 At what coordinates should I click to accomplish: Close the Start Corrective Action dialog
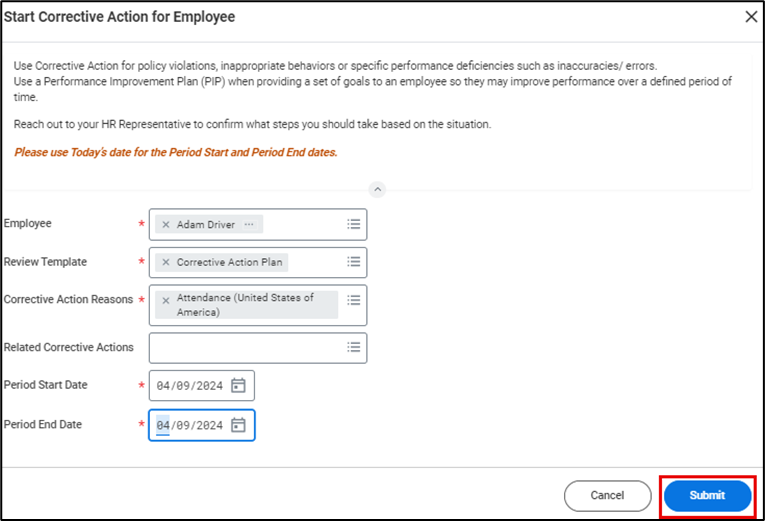751,16
